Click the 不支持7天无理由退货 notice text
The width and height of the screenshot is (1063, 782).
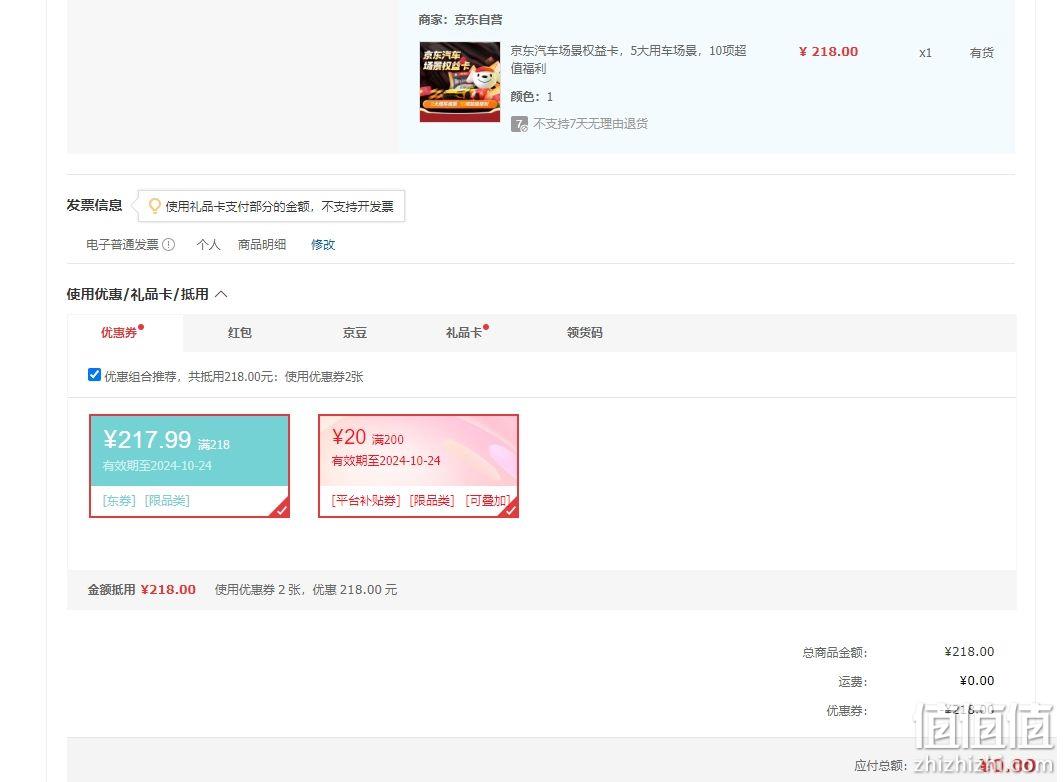click(590, 124)
